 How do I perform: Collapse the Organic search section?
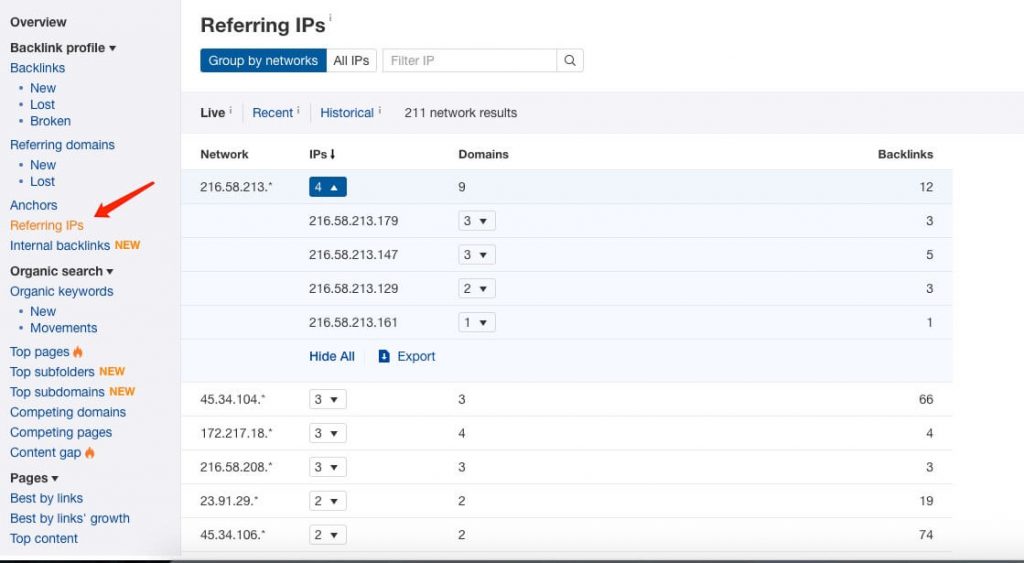pyautogui.click(x=61, y=271)
